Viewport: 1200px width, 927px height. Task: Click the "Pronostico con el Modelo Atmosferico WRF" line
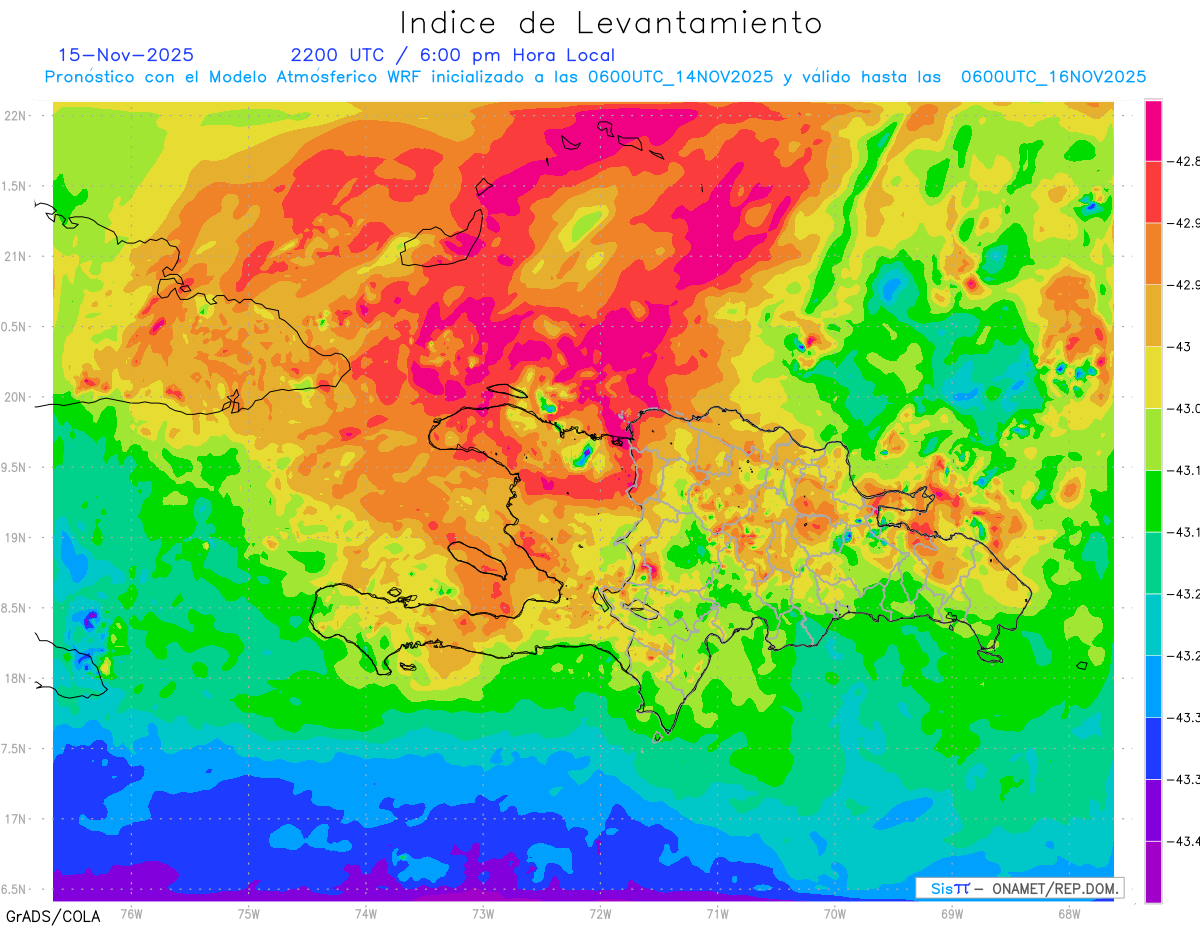595,76
